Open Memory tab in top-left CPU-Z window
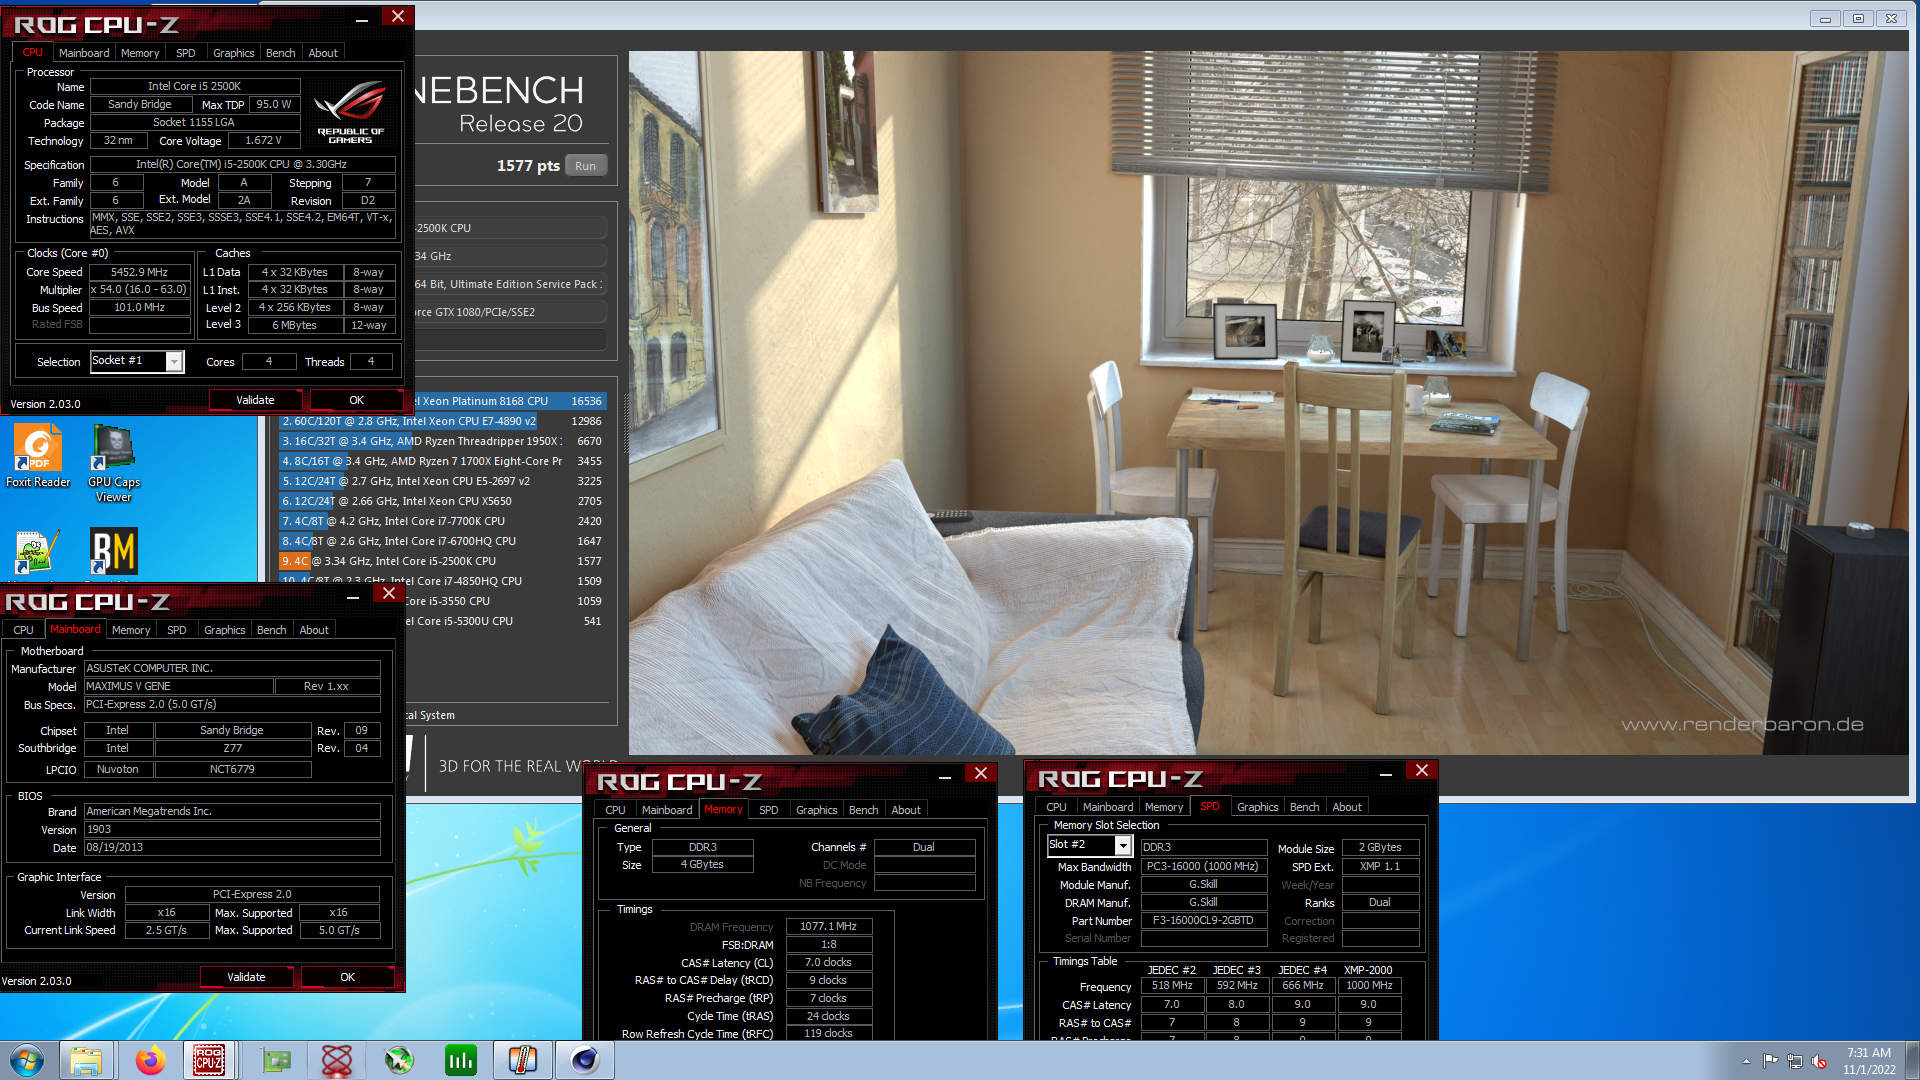 coord(140,53)
